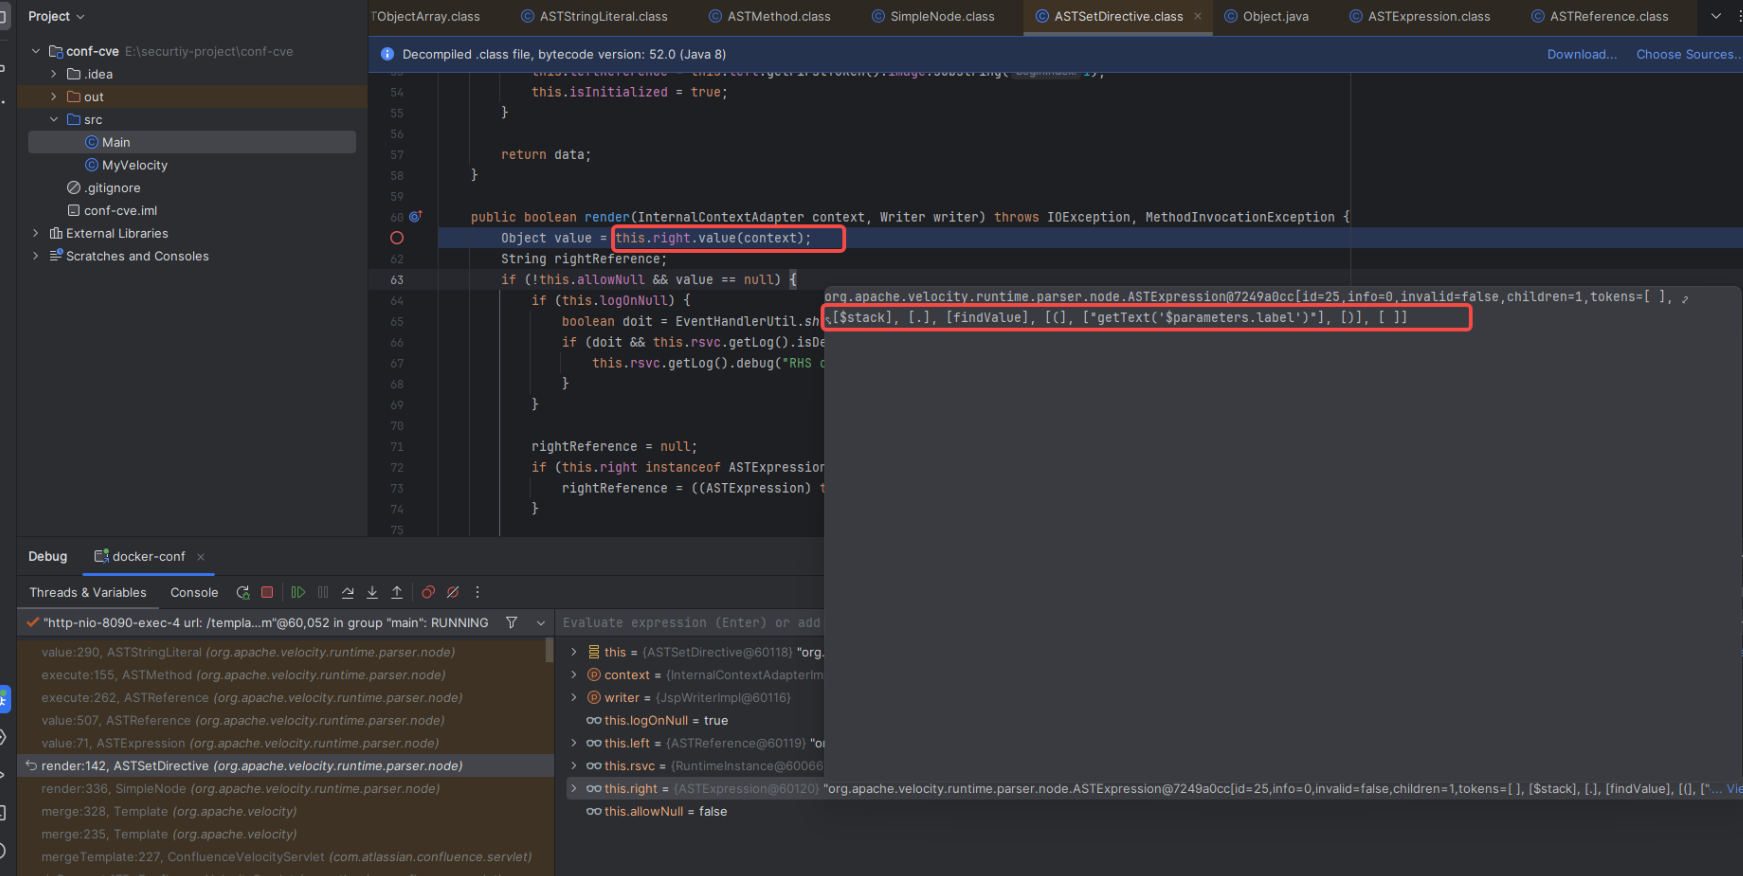Viewport: 1743px width, 876px height.
Task: Open the View Breakpoints dialog
Action: point(428,592)
